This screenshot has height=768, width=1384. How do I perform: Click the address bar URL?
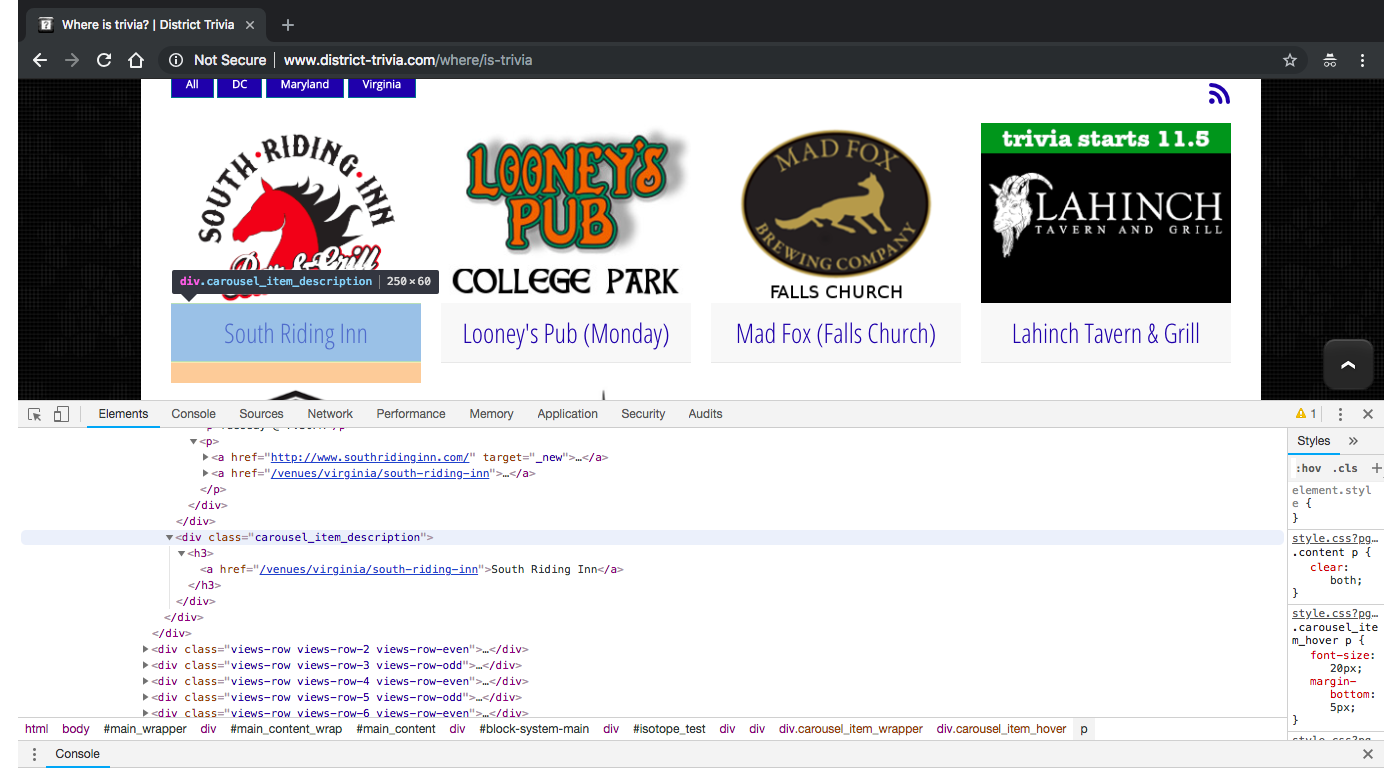(408, 60)
